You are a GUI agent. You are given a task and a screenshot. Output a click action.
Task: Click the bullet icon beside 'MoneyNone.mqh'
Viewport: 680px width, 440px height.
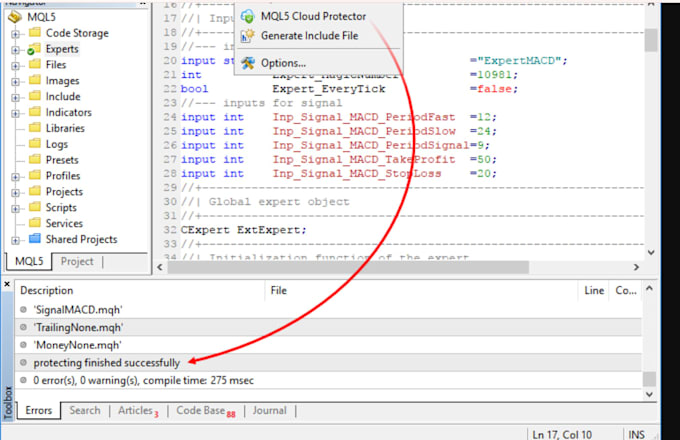(23, 345)
